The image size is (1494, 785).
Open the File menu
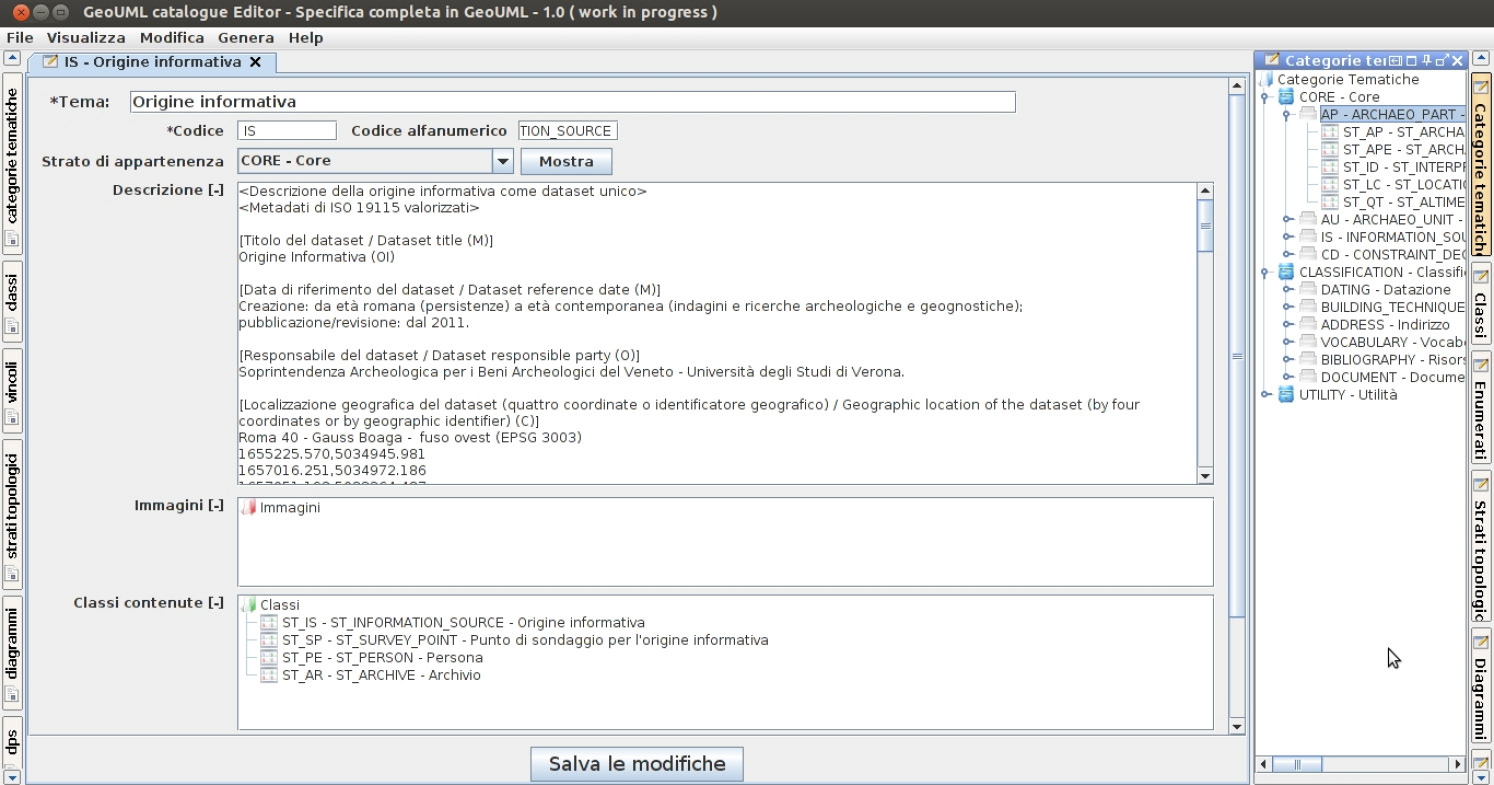pyautogui.click(x=20, y=38)
